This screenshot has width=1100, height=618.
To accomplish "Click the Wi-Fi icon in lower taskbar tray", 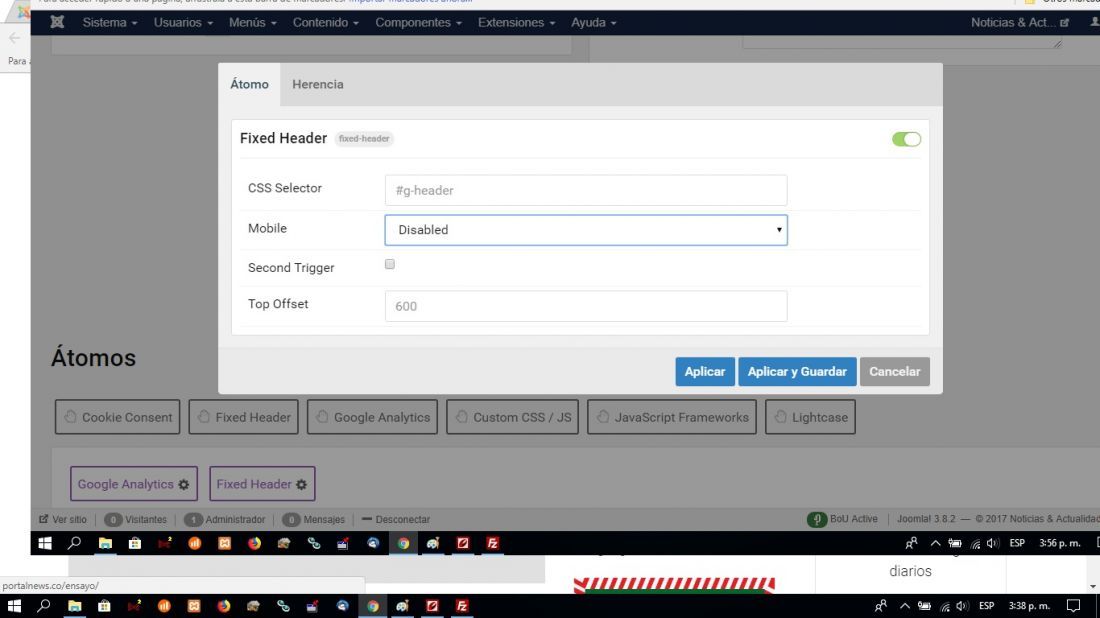I will 945,606.
